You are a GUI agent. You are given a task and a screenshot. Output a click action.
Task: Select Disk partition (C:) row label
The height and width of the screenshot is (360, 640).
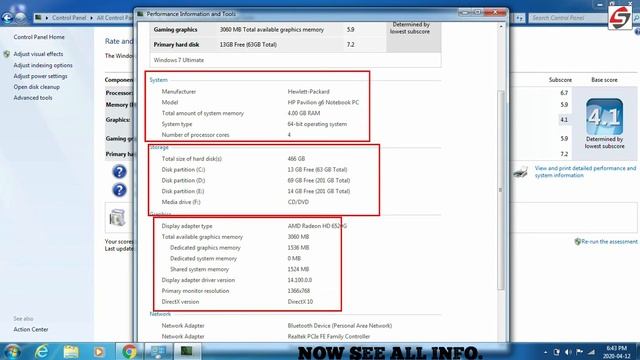click(183, 169)
